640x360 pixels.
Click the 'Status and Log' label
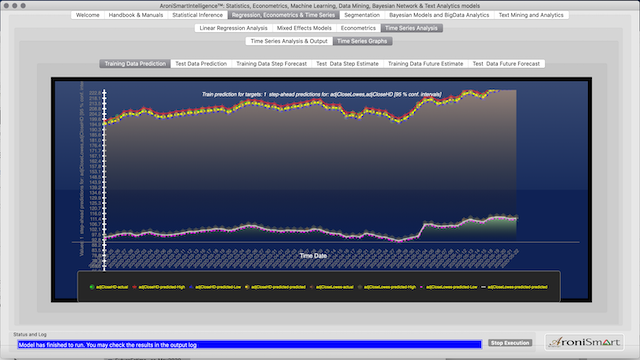[x=30, y=334]
